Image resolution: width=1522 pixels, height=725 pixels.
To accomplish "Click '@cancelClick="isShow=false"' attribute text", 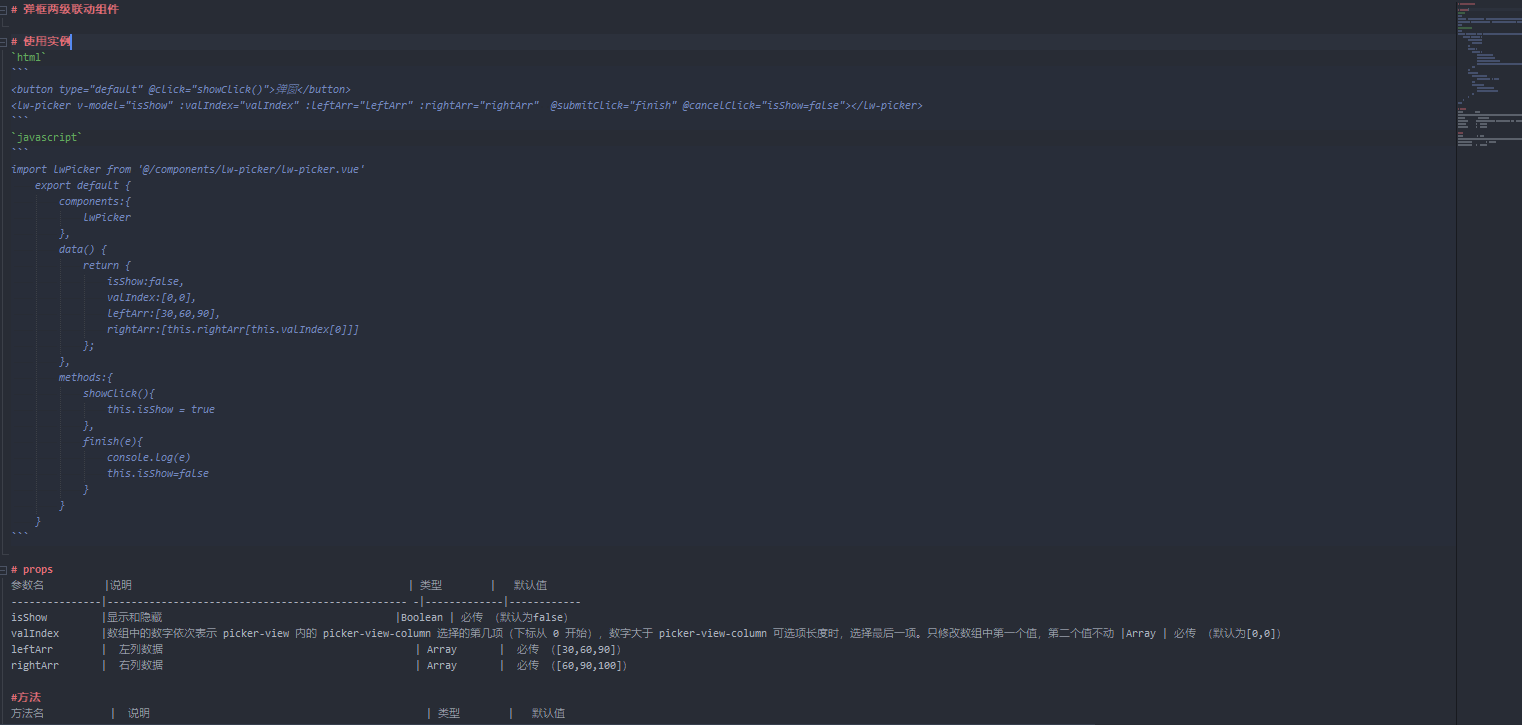I will pos(764,105).
